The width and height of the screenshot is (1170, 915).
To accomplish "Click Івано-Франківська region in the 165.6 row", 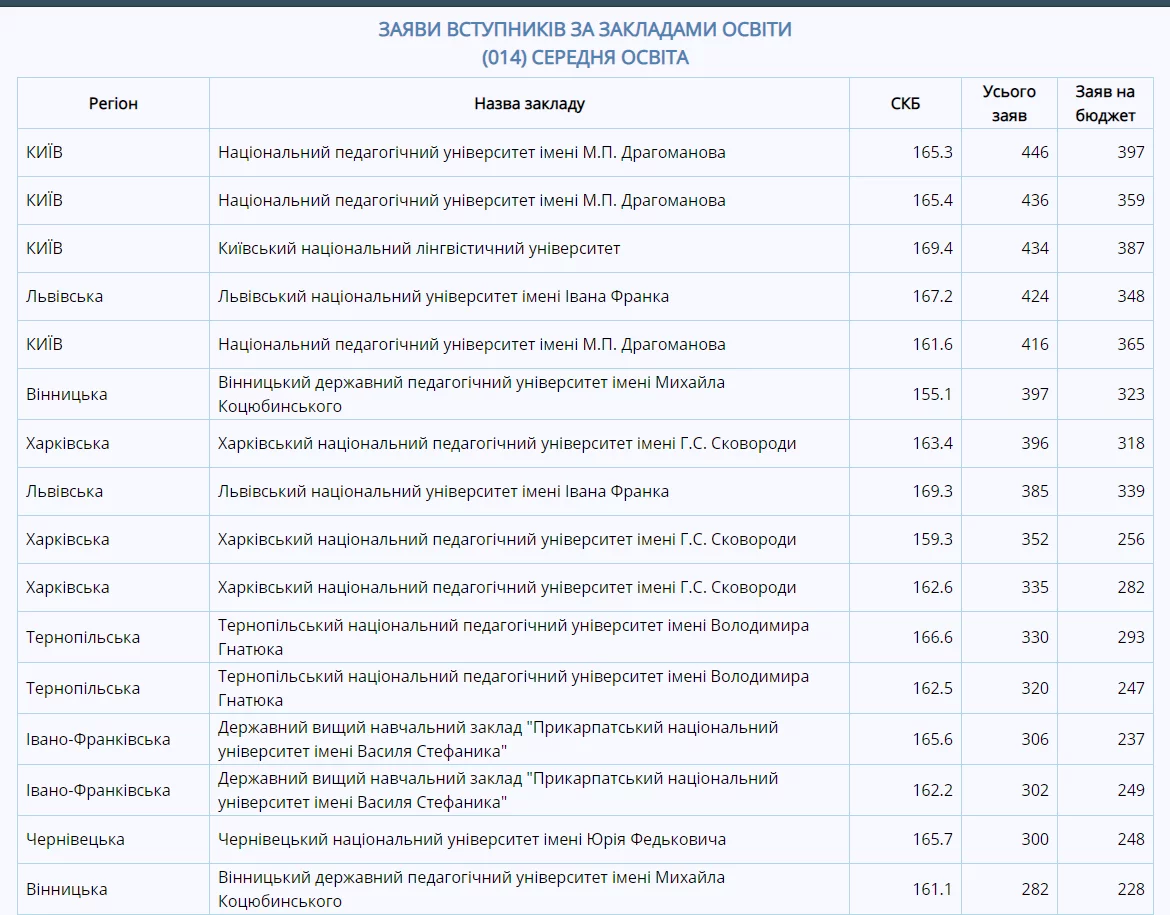I will click(x=98, y=739).
